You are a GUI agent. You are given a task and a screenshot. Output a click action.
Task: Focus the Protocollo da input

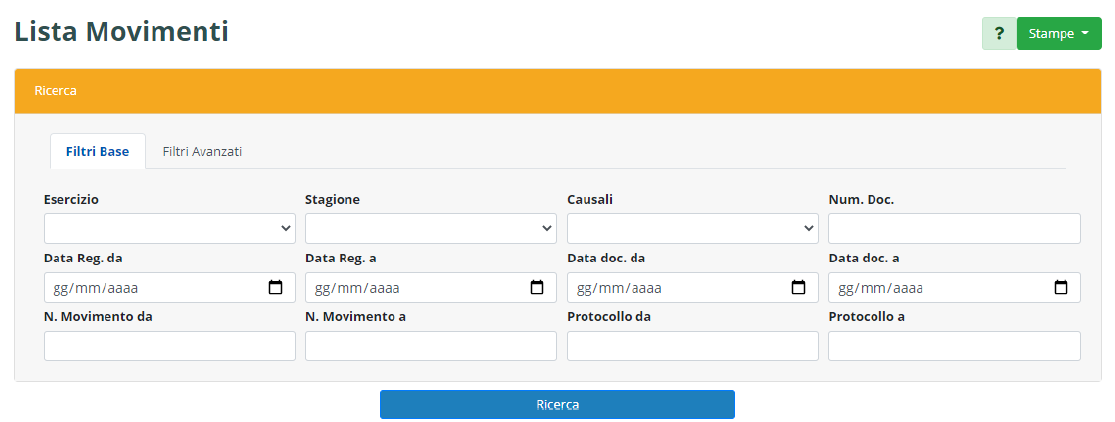pyautogui.click(x=693, y=346)
